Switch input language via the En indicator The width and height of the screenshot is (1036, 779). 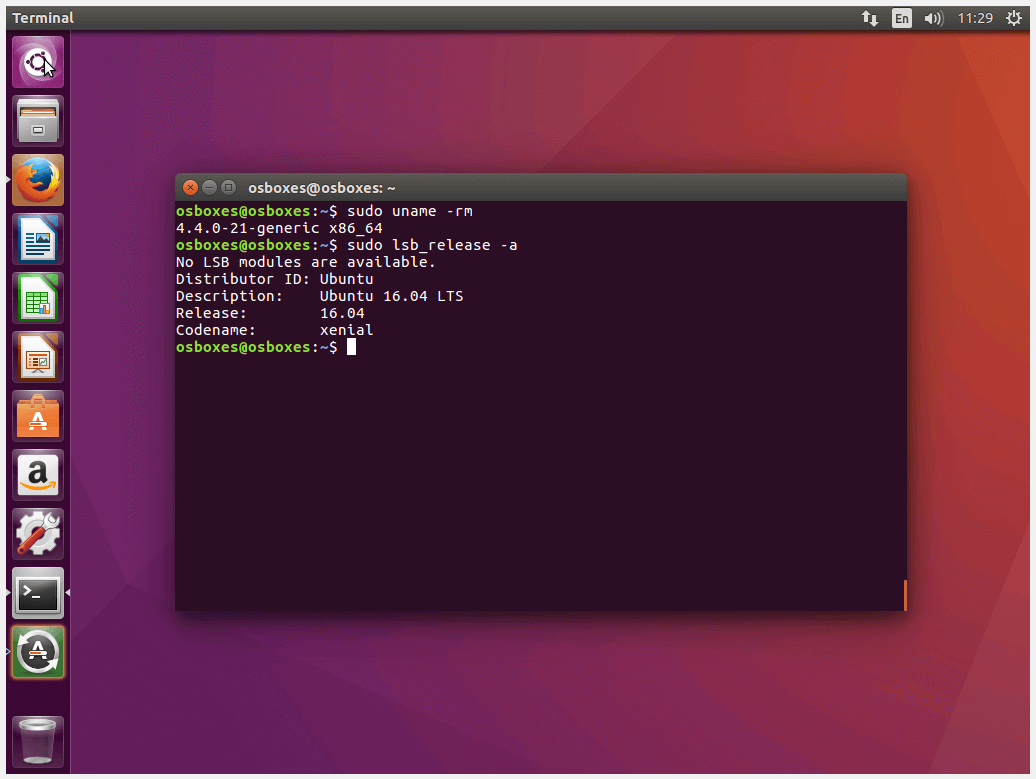[901, 17]
